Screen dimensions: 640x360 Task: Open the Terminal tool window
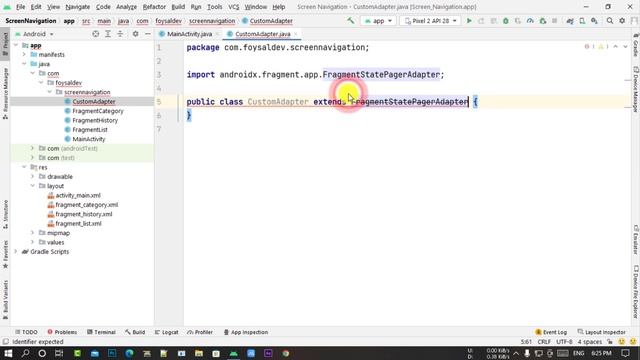(x=101, y=332)
